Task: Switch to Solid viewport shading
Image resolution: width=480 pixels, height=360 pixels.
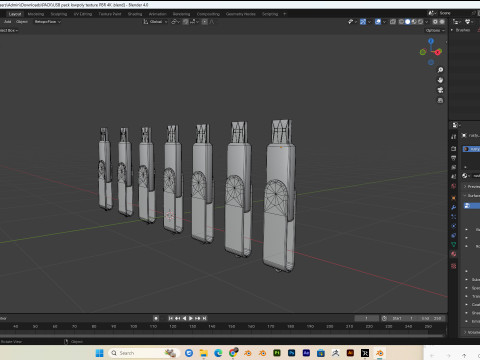Action: coord(407,22)
